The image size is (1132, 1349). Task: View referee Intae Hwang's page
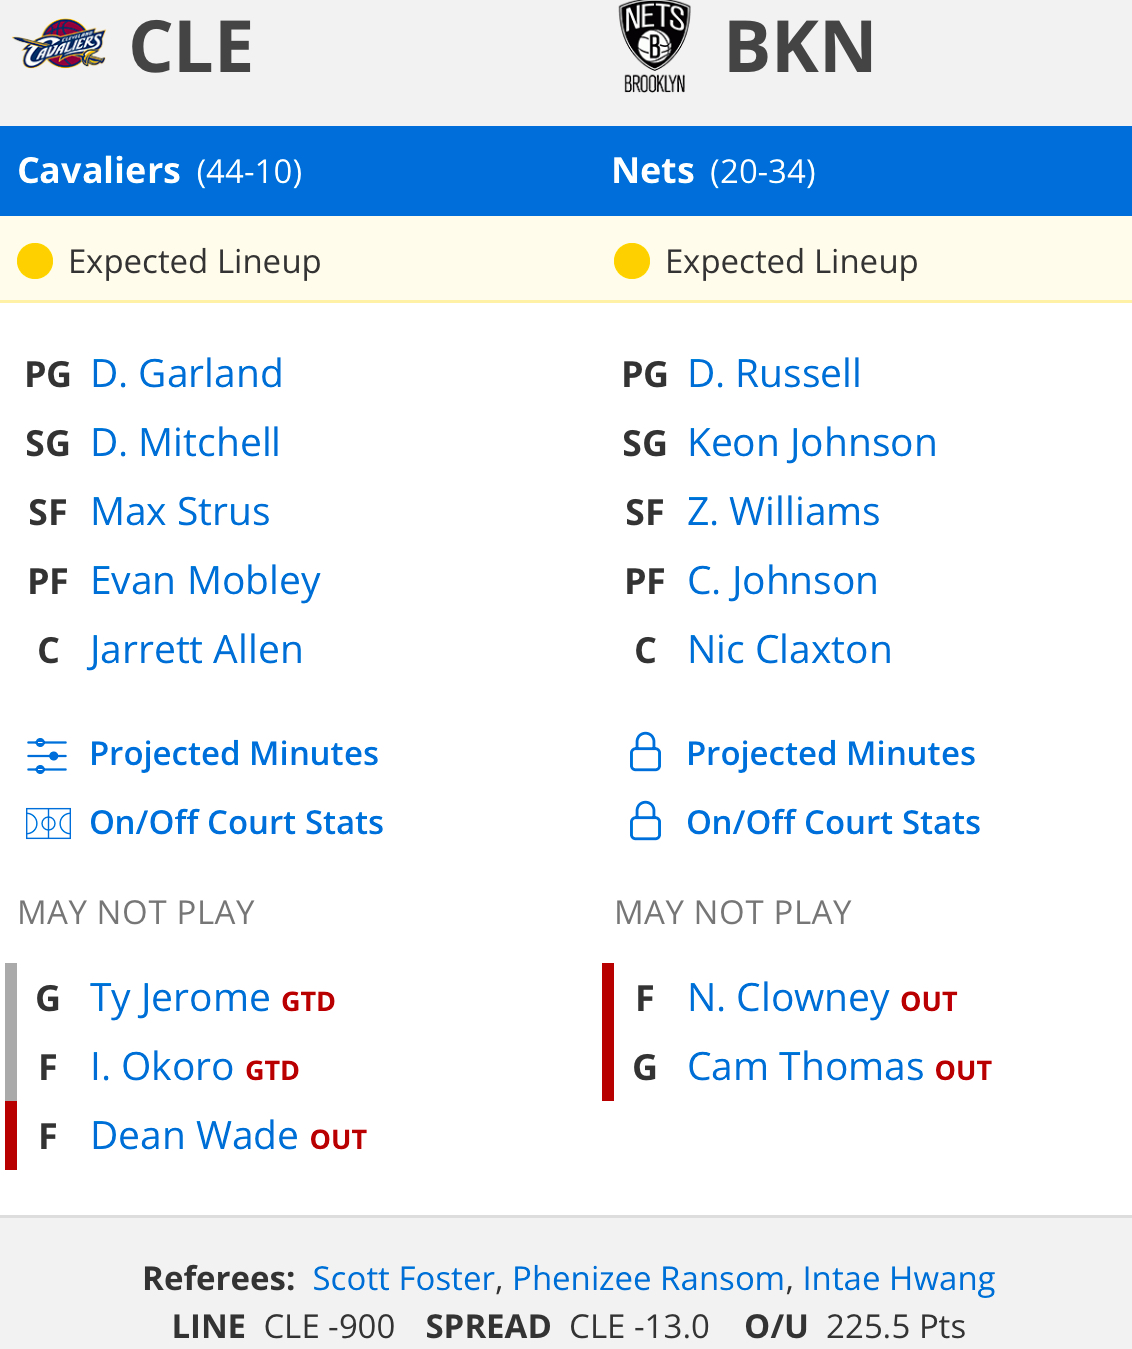898,1278
